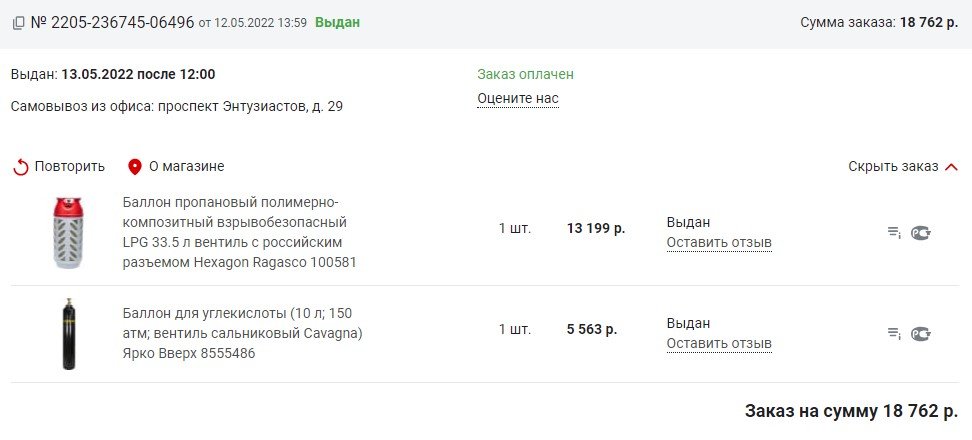Open the Ярко Вверх CO2 cylinder product title
This screenshot has width=972, height=440.
click(x=242, y=333)
